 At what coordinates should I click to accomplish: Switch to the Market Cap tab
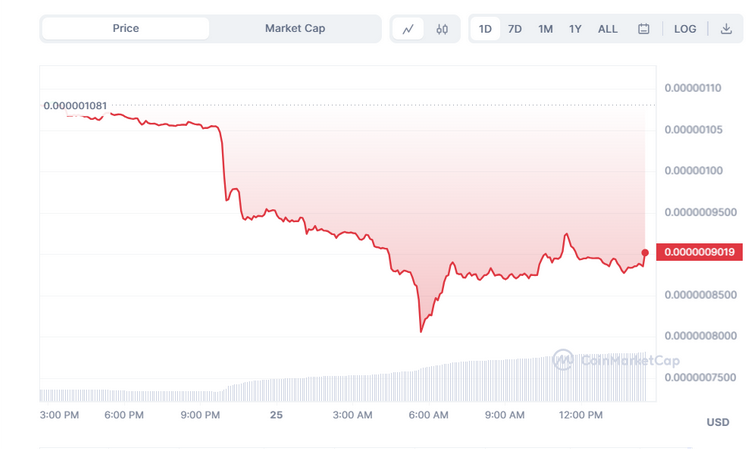(x=295, y=28)
